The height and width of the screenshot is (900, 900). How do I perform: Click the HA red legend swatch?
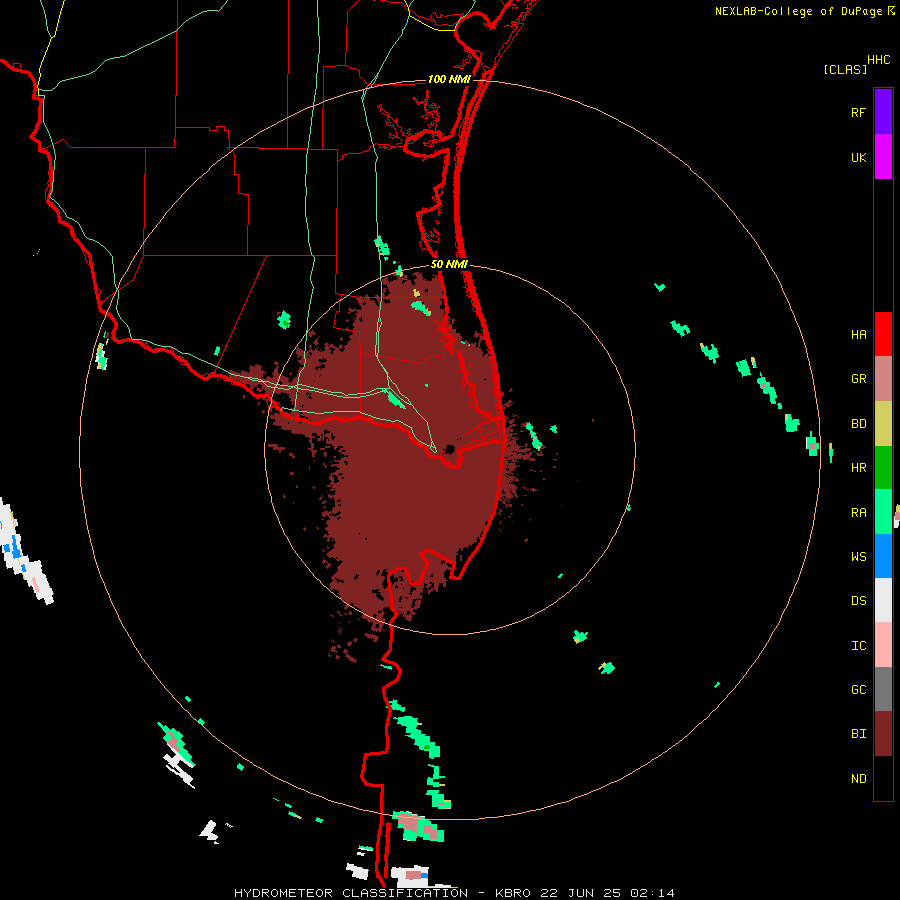pyautogui.click(x=883, y=334)
